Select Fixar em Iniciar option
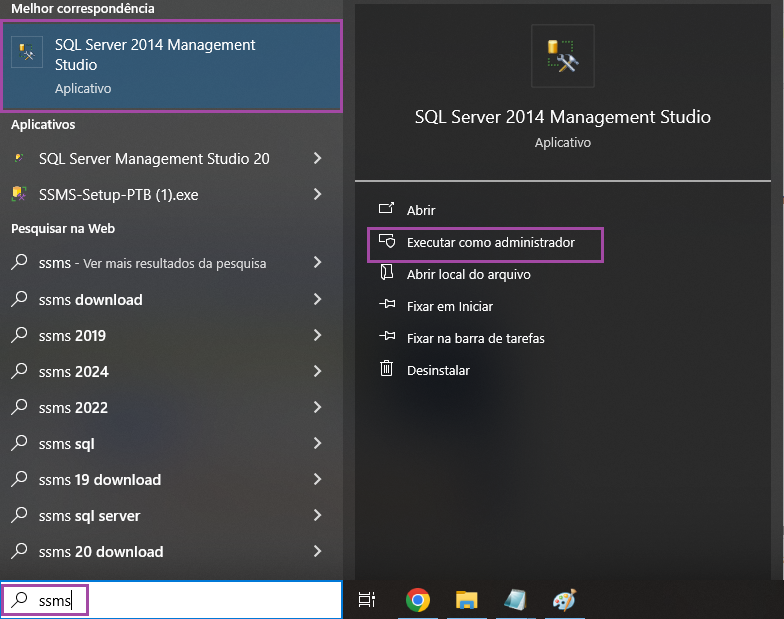 click(x=449, y=307)
